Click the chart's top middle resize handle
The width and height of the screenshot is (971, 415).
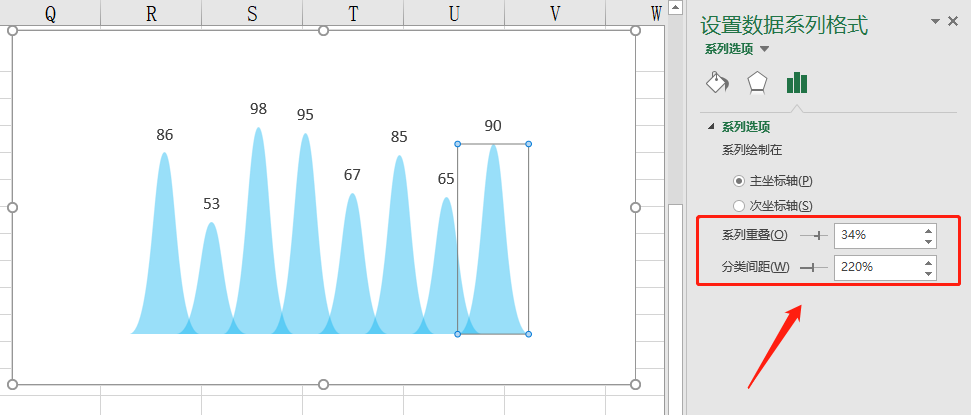[323, 30]
